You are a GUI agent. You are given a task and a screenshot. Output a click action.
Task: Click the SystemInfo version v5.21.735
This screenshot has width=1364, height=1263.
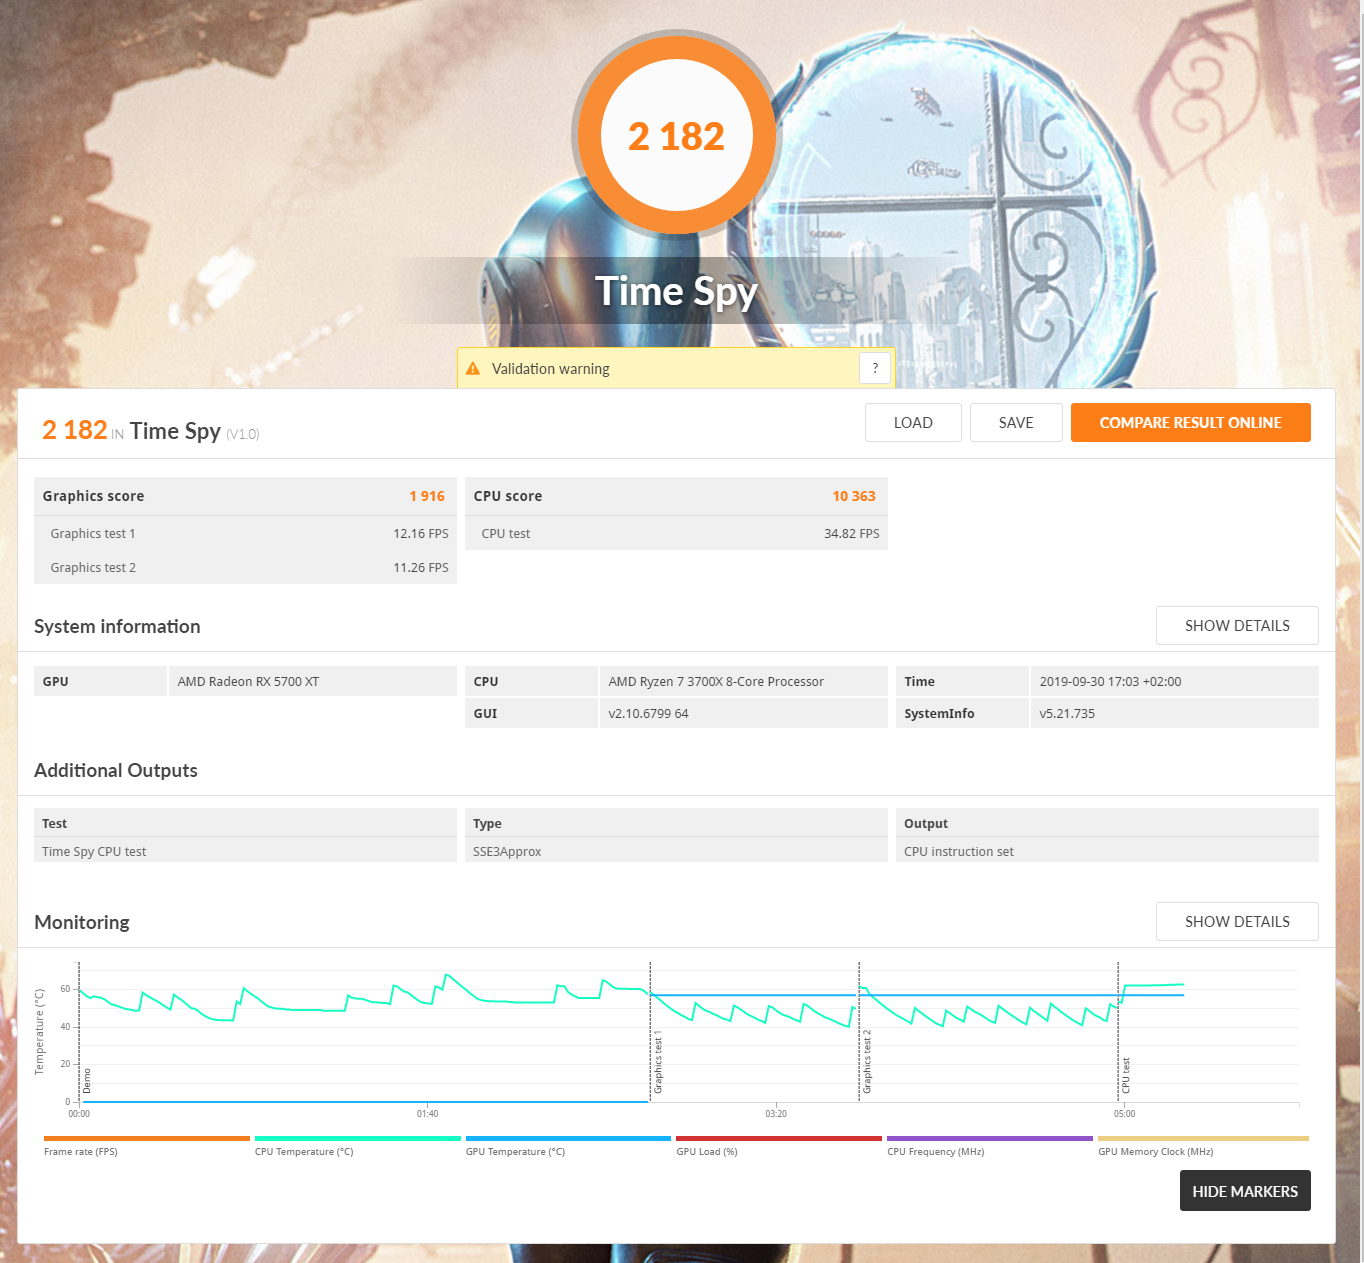click(1067, 713)
